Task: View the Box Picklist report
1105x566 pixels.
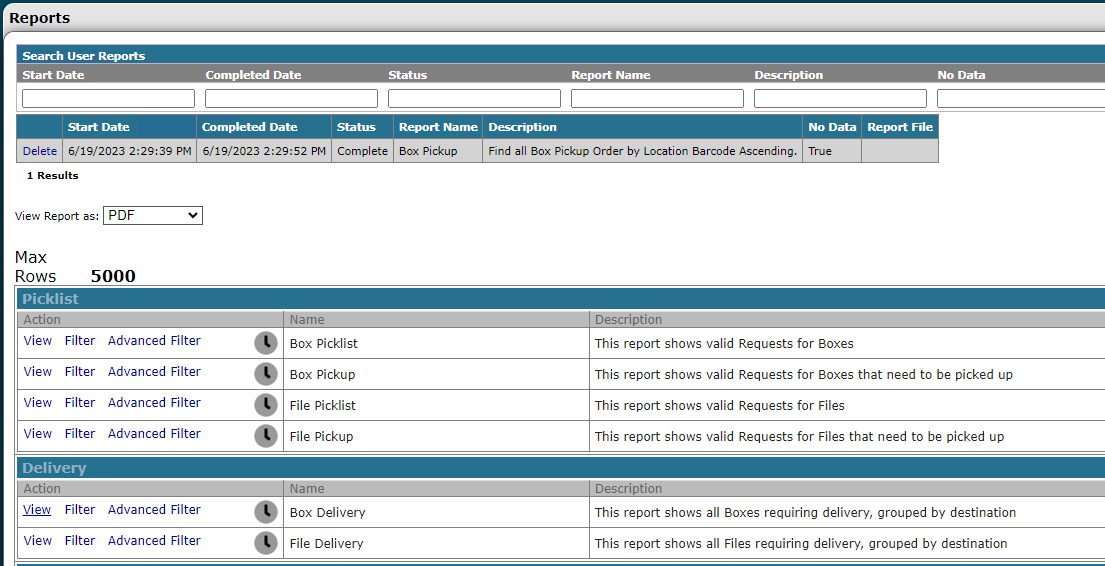Action: point(38,341)
